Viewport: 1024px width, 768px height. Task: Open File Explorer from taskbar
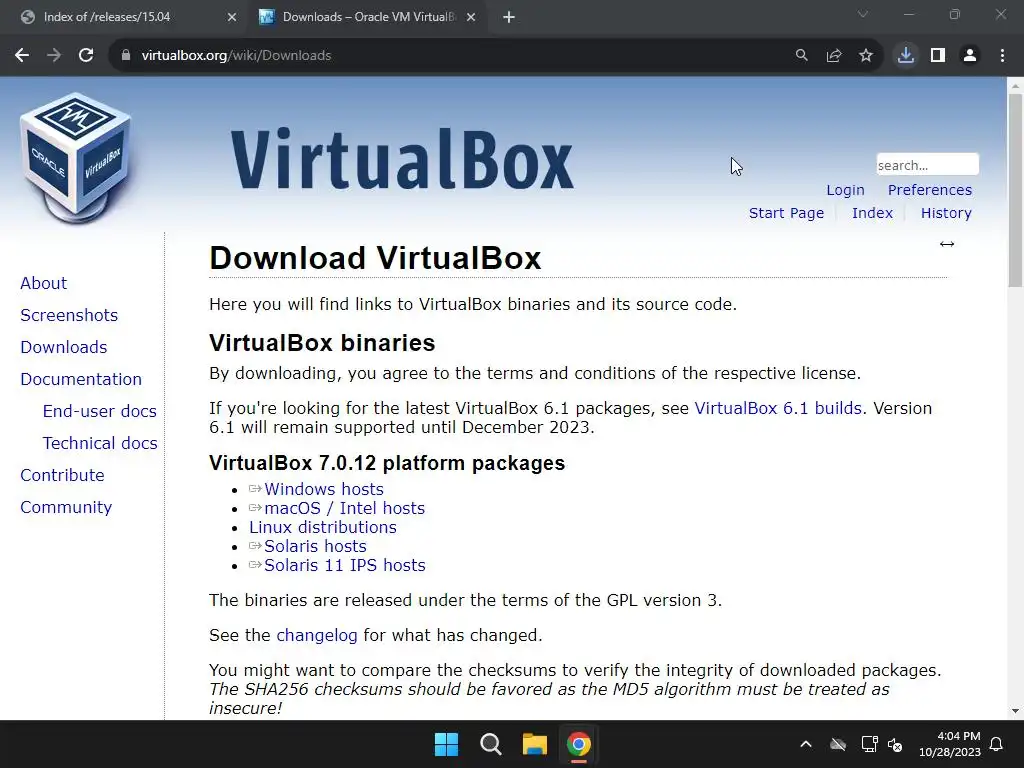pyautogui.click(x=534, y=744)
